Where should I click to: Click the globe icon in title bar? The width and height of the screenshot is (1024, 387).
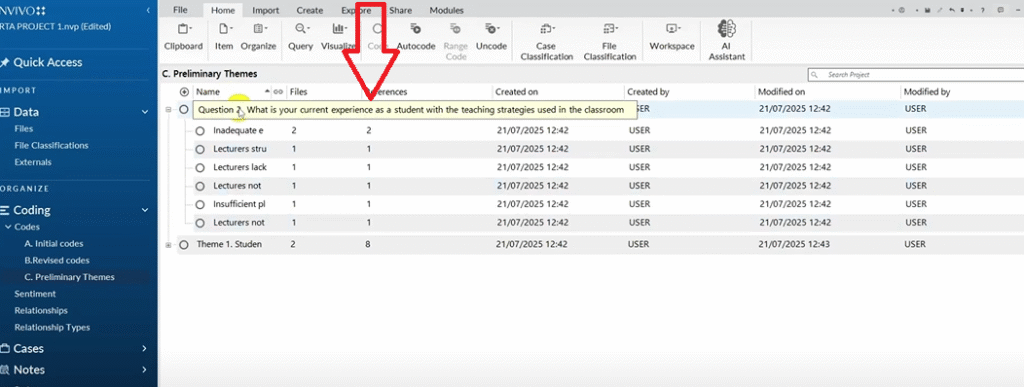(901, 10)
